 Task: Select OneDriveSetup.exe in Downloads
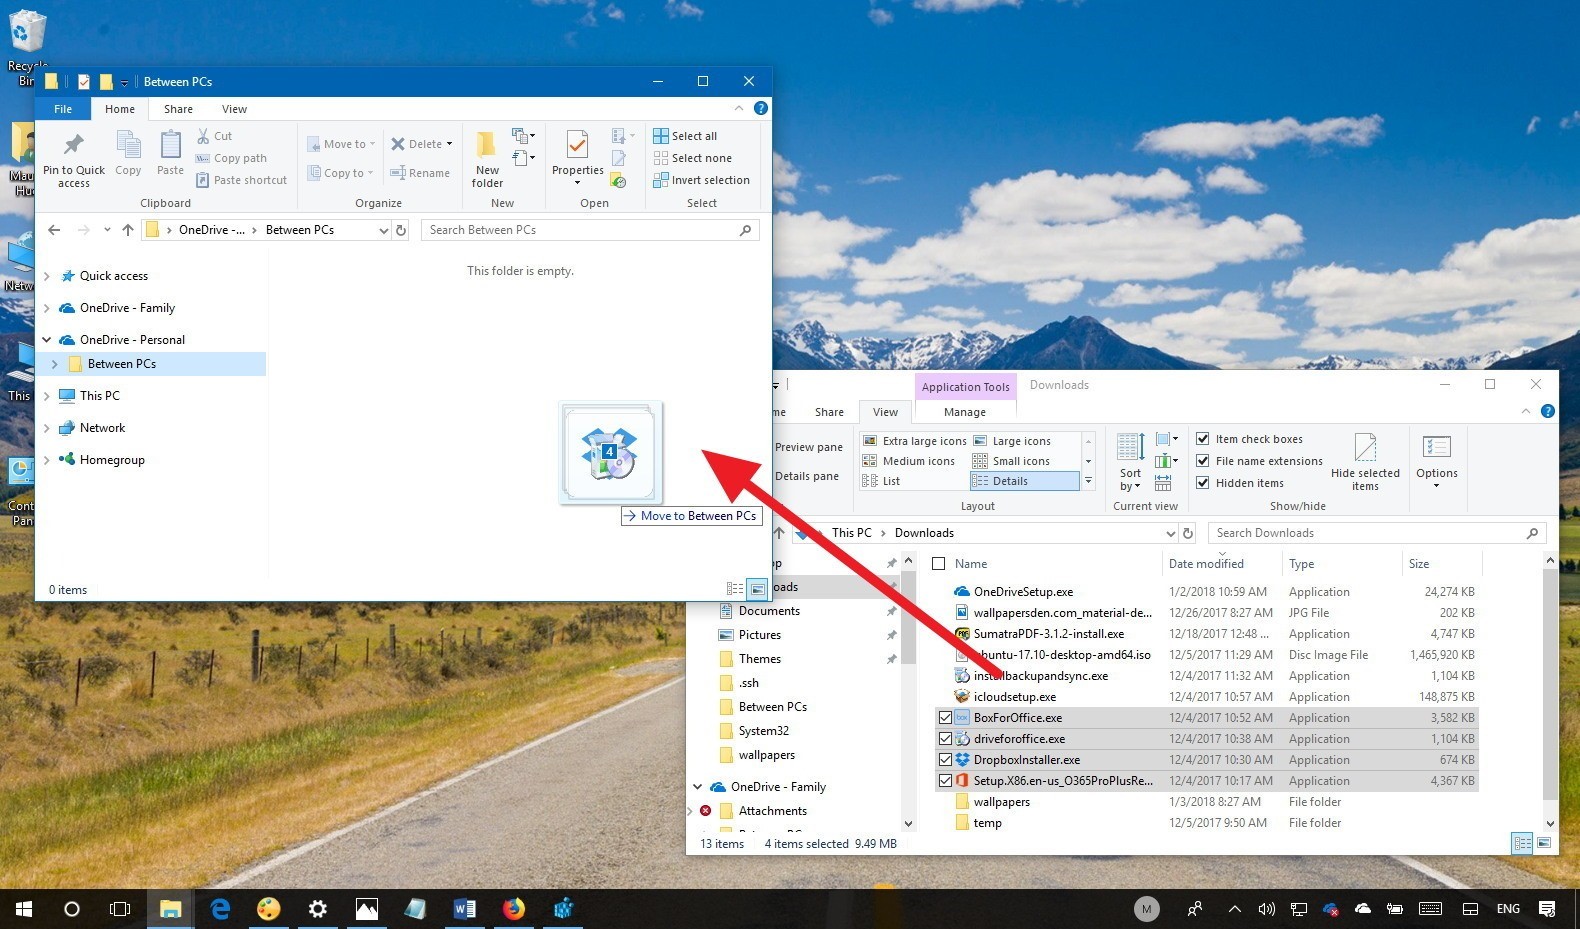1024,591
